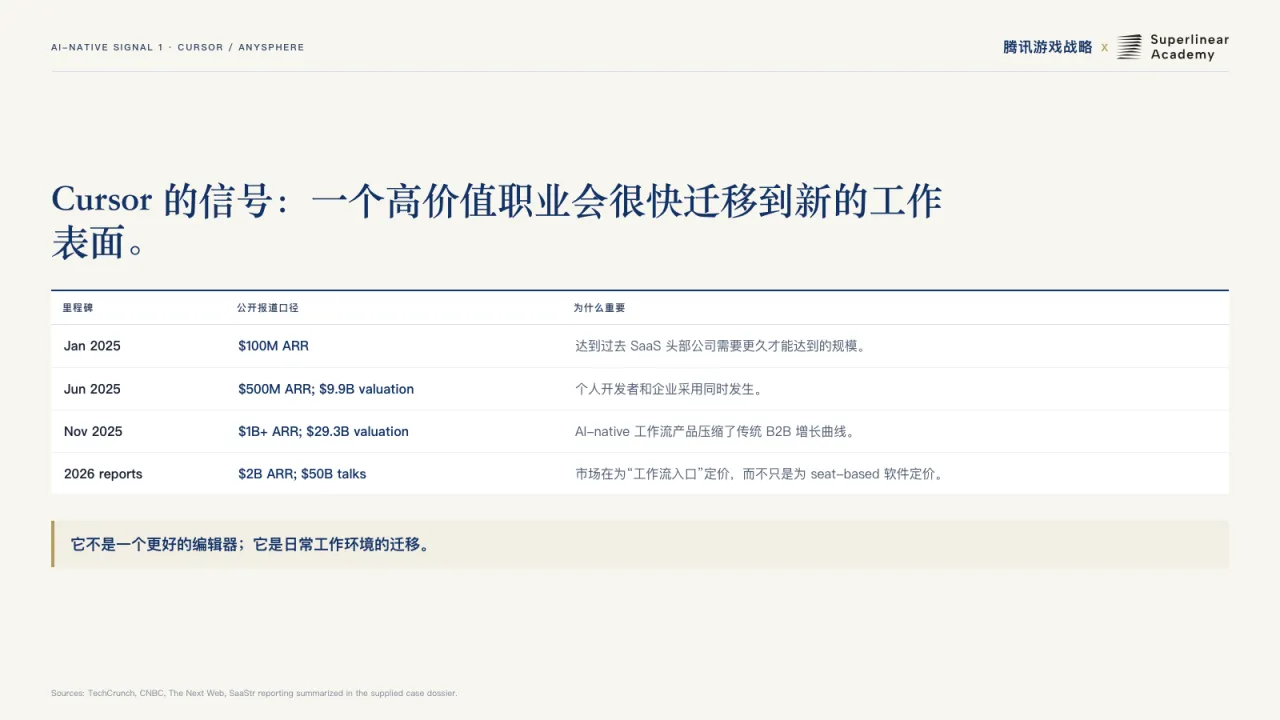Click the Sources footnote at the bottom
The width and height of the screenshot is (1280, 720).
254,693
